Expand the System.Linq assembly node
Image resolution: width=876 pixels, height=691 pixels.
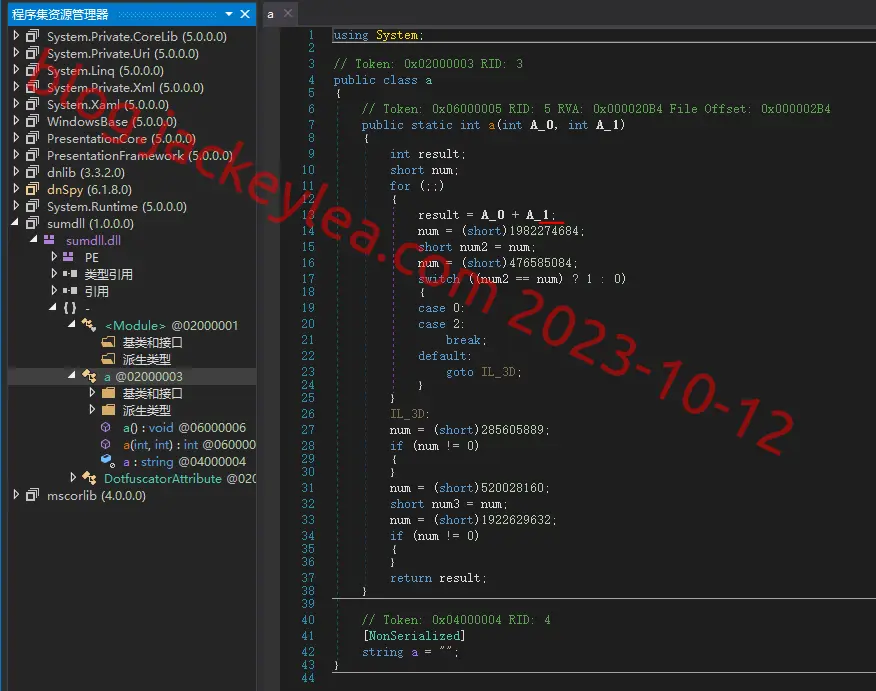click(x=16, y=70)
